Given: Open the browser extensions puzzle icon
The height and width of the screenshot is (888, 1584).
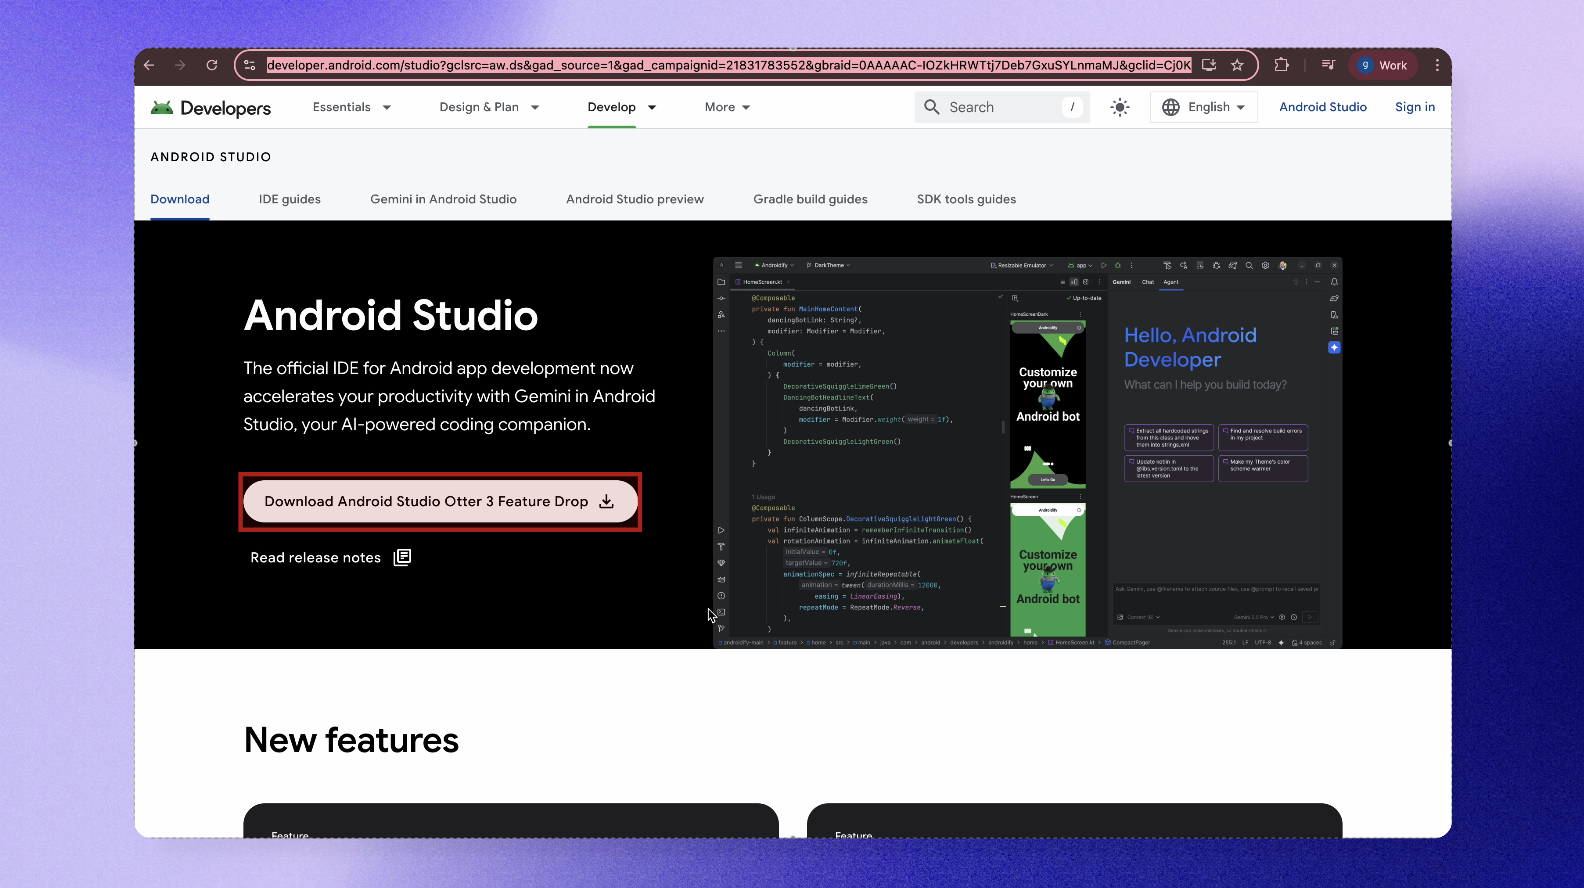Looking at the screenshot, I should click(1282, 65).
